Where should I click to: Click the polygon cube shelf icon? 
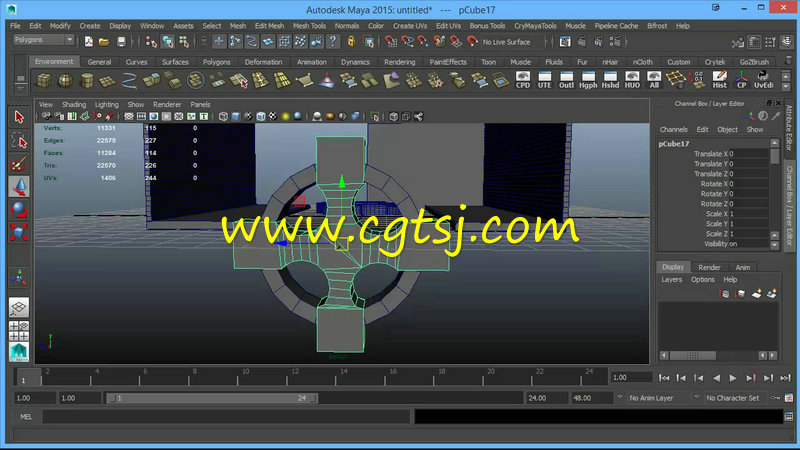pos(44,81)
